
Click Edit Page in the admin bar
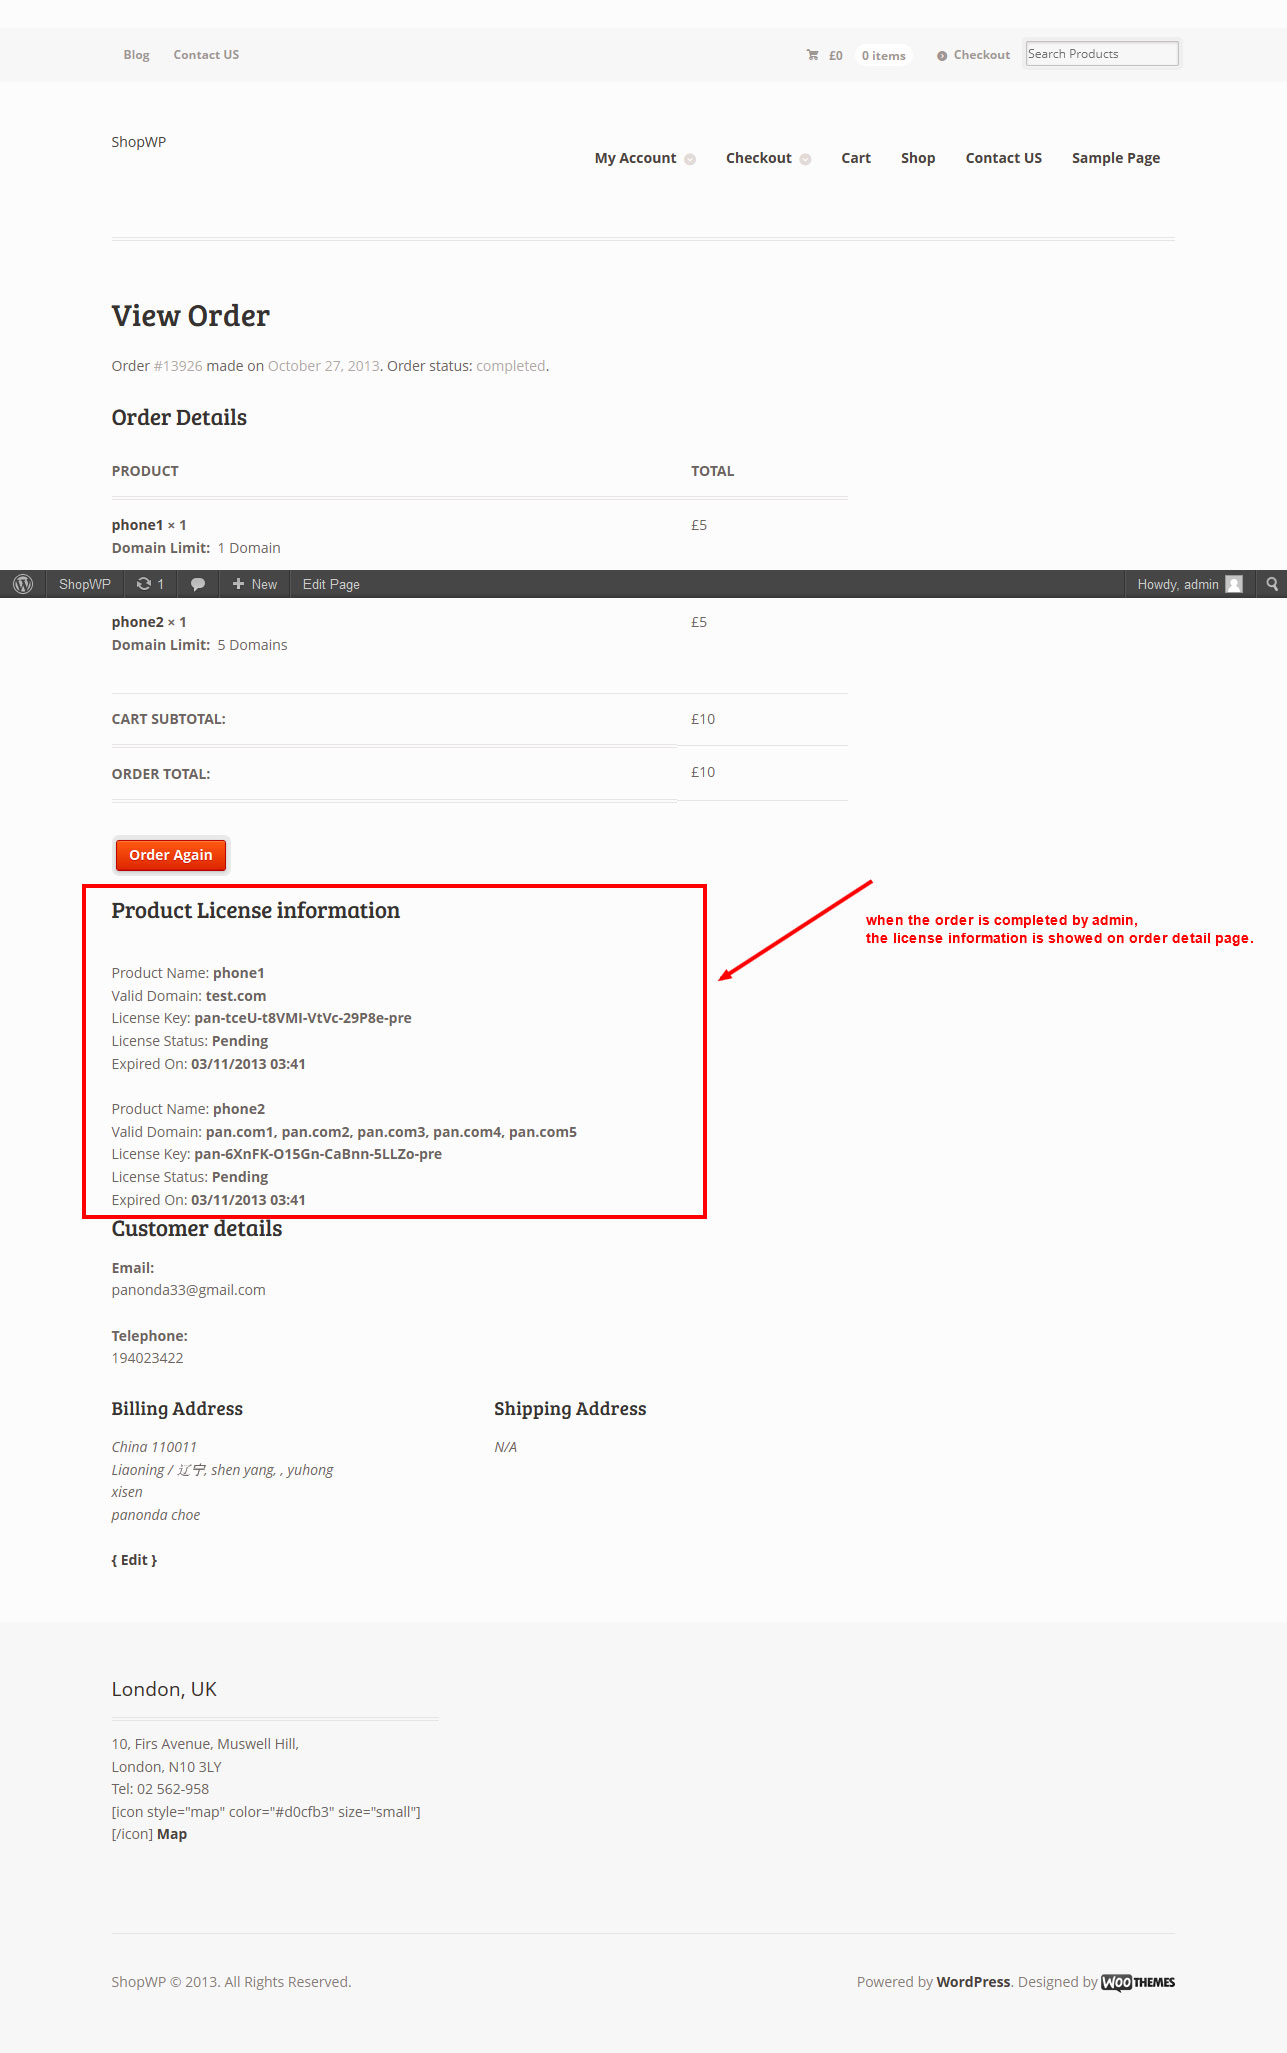point(331,584)
